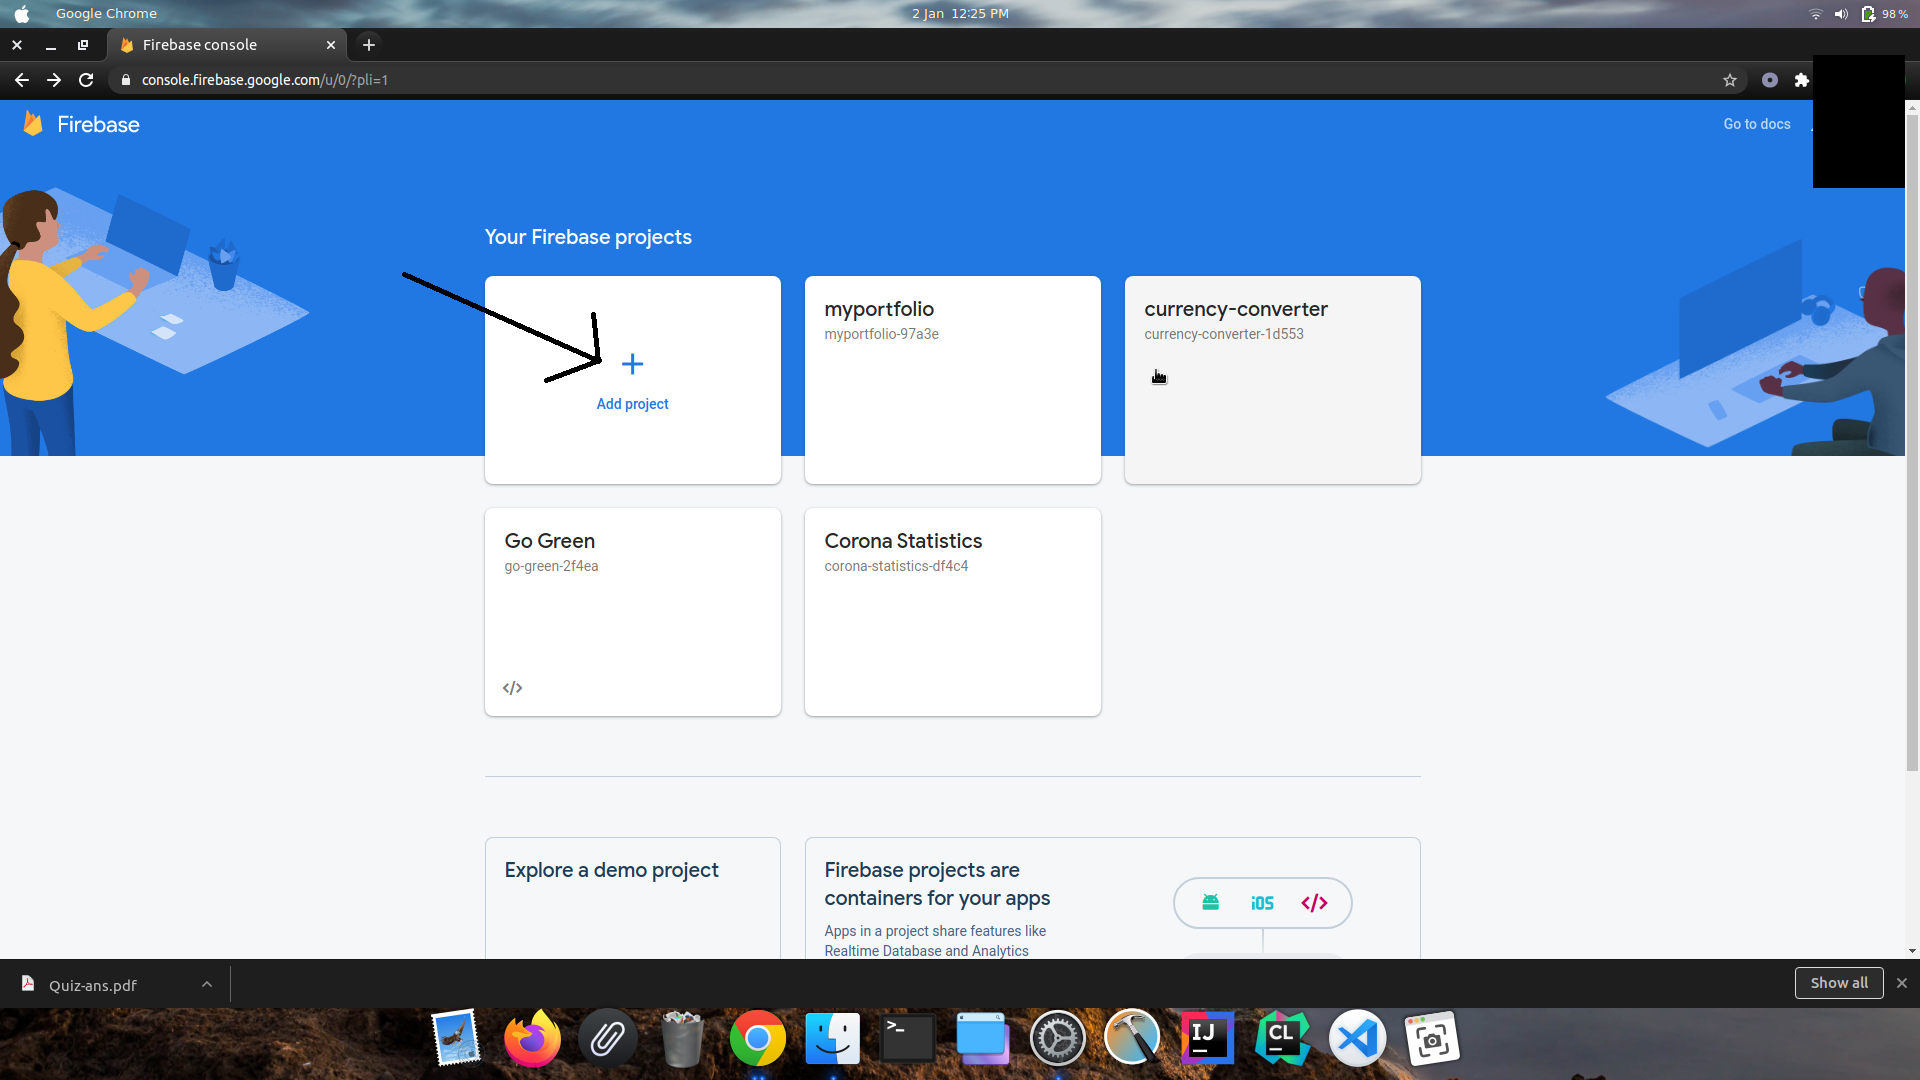Open the Apple menu
Image resolution: width=1920 pixels, height=1080 pixels.
pyautogui.click(x=22, y=14)
